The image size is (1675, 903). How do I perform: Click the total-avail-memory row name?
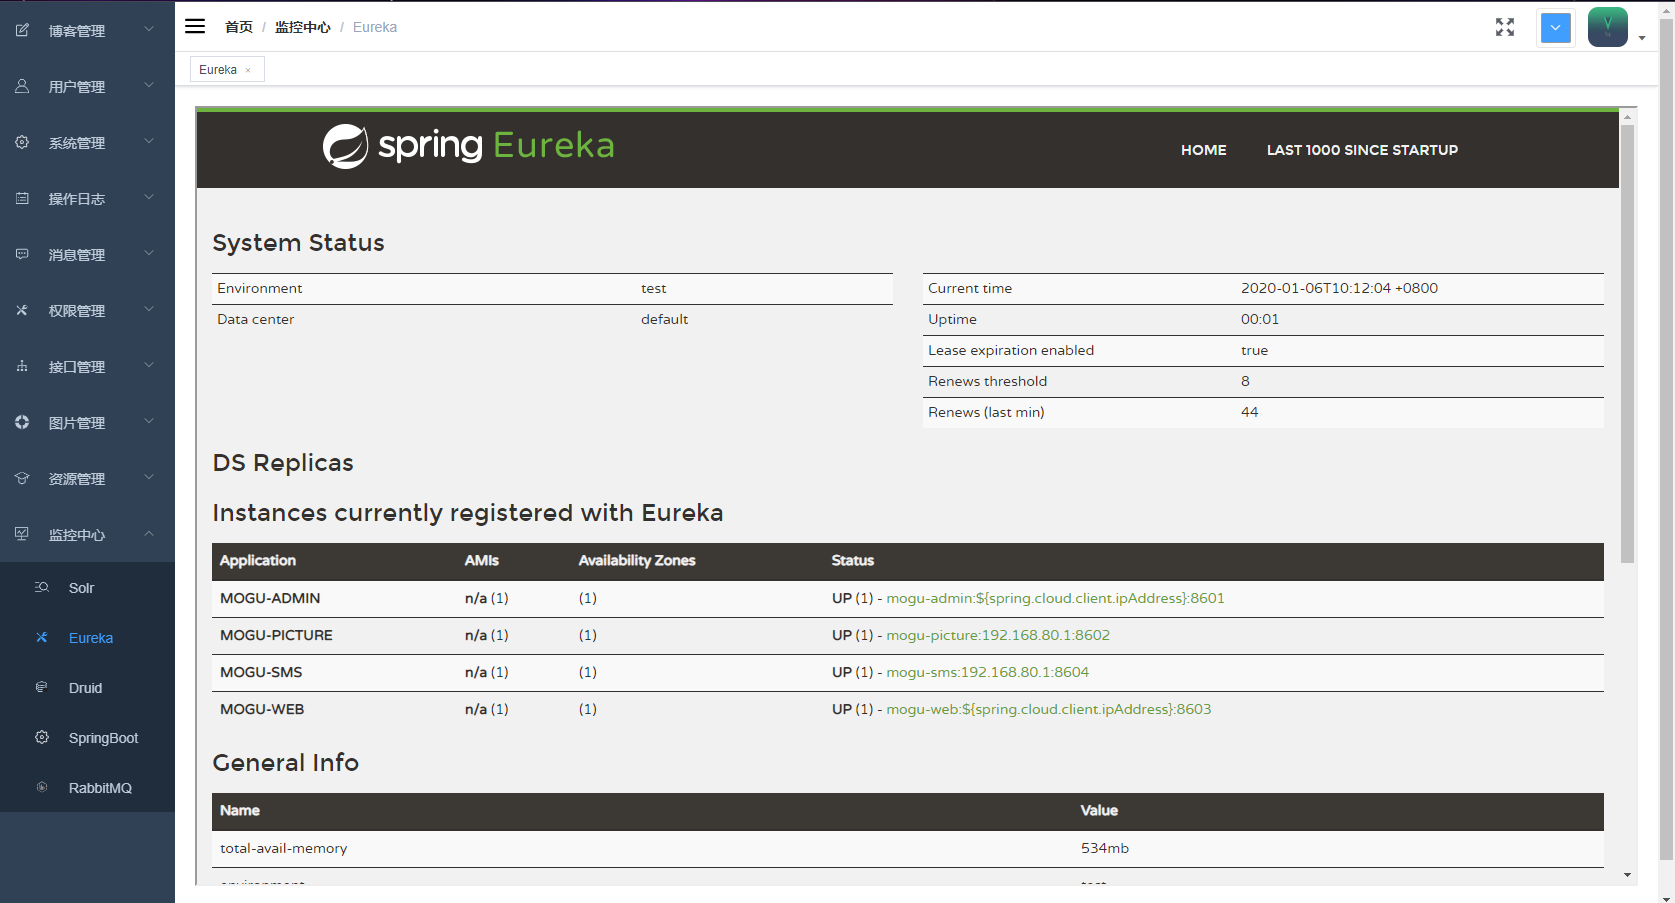(x=284, y=848)
